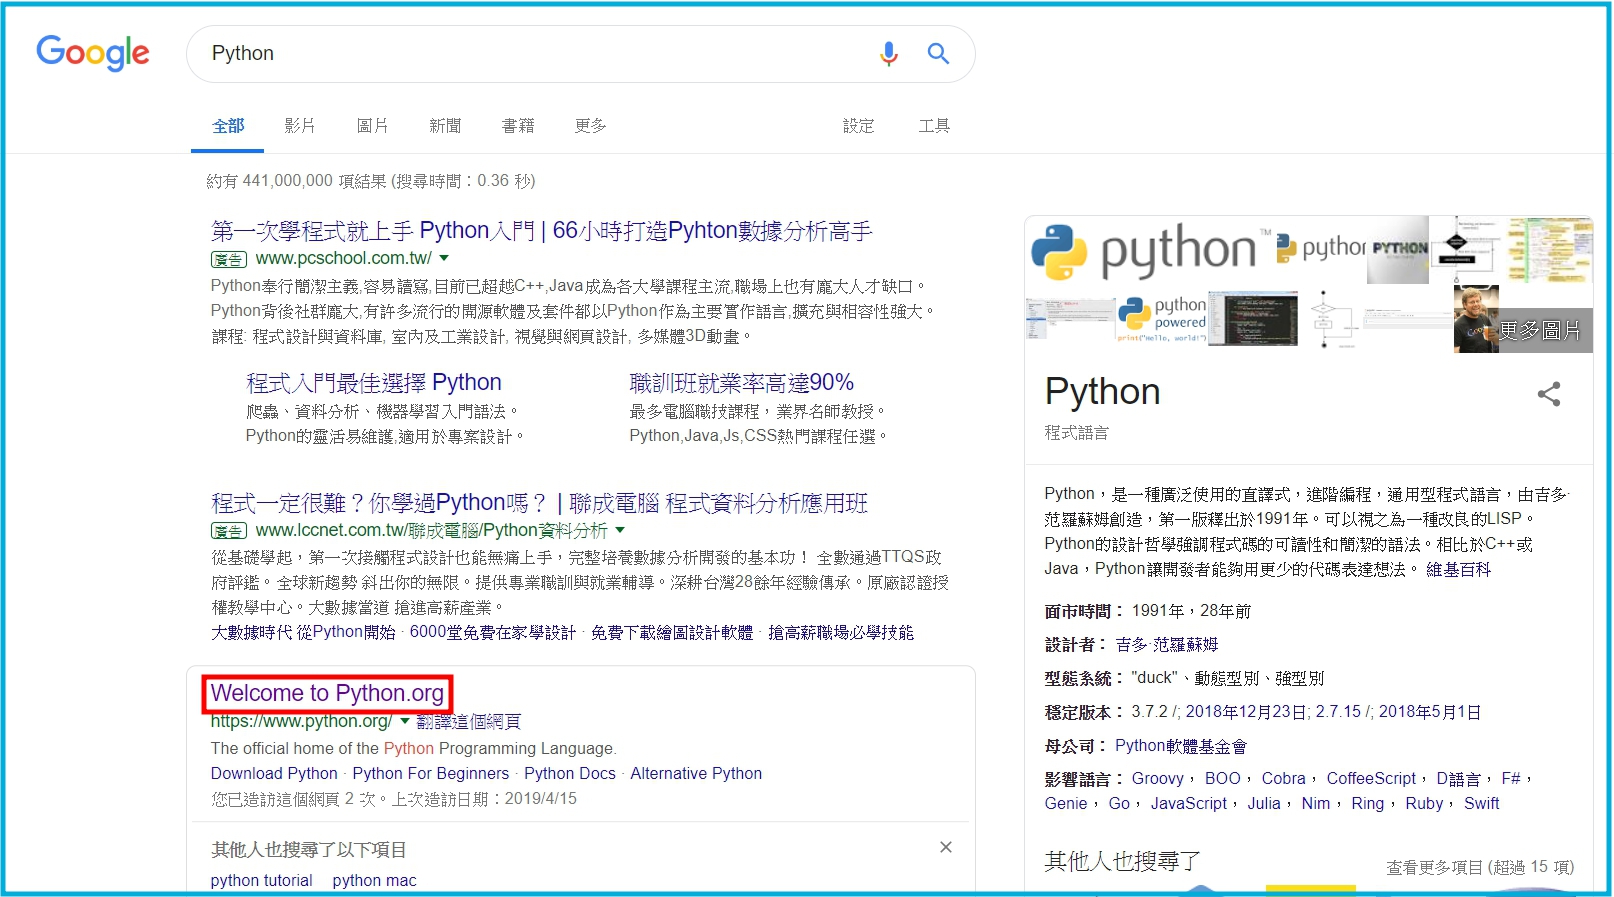Screen dimensions: 1614x897
Task: Close the people also searched box
Action: [945, 847]
